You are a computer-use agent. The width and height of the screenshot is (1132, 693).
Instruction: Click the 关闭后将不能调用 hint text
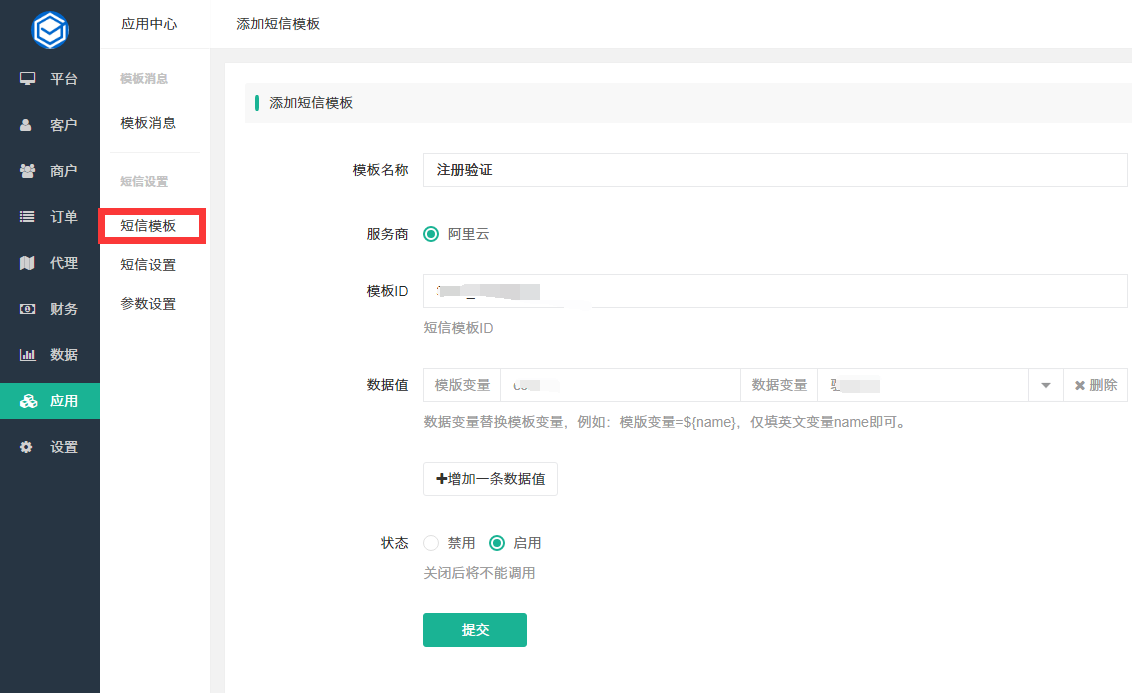click(479, 573)
